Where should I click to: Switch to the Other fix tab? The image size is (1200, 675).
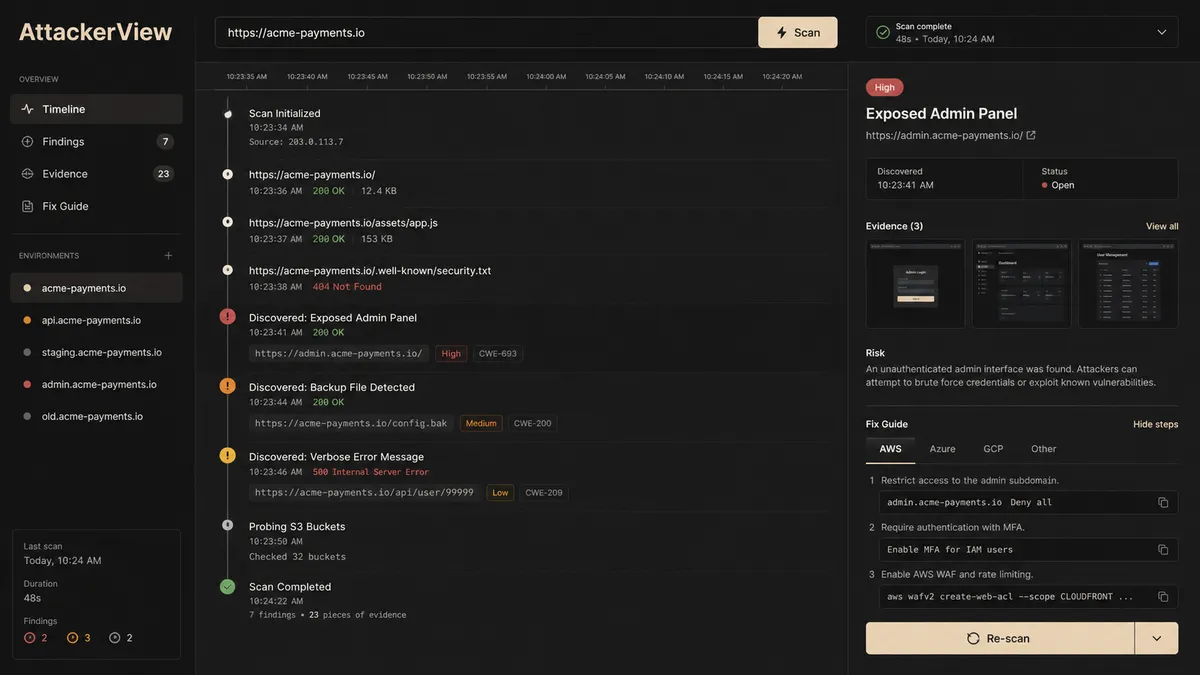pos(1043,449)
